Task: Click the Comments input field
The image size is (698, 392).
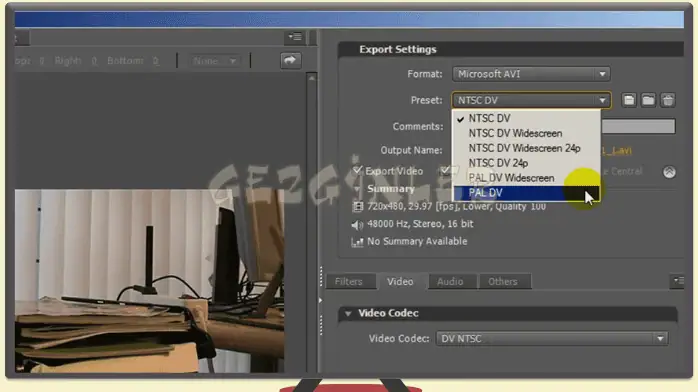Action: click(638, 126)
